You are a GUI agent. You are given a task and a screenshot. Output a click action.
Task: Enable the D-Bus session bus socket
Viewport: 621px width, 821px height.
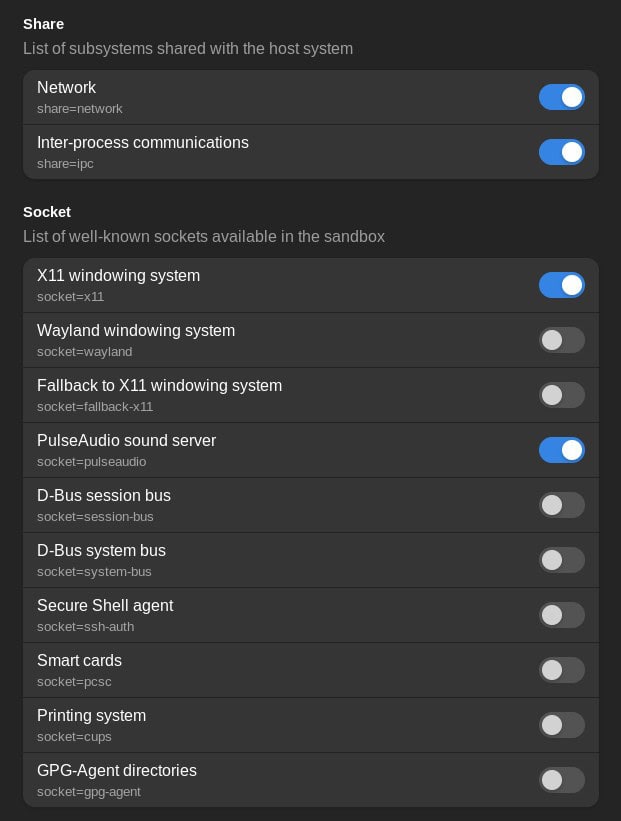pos(561,505)
